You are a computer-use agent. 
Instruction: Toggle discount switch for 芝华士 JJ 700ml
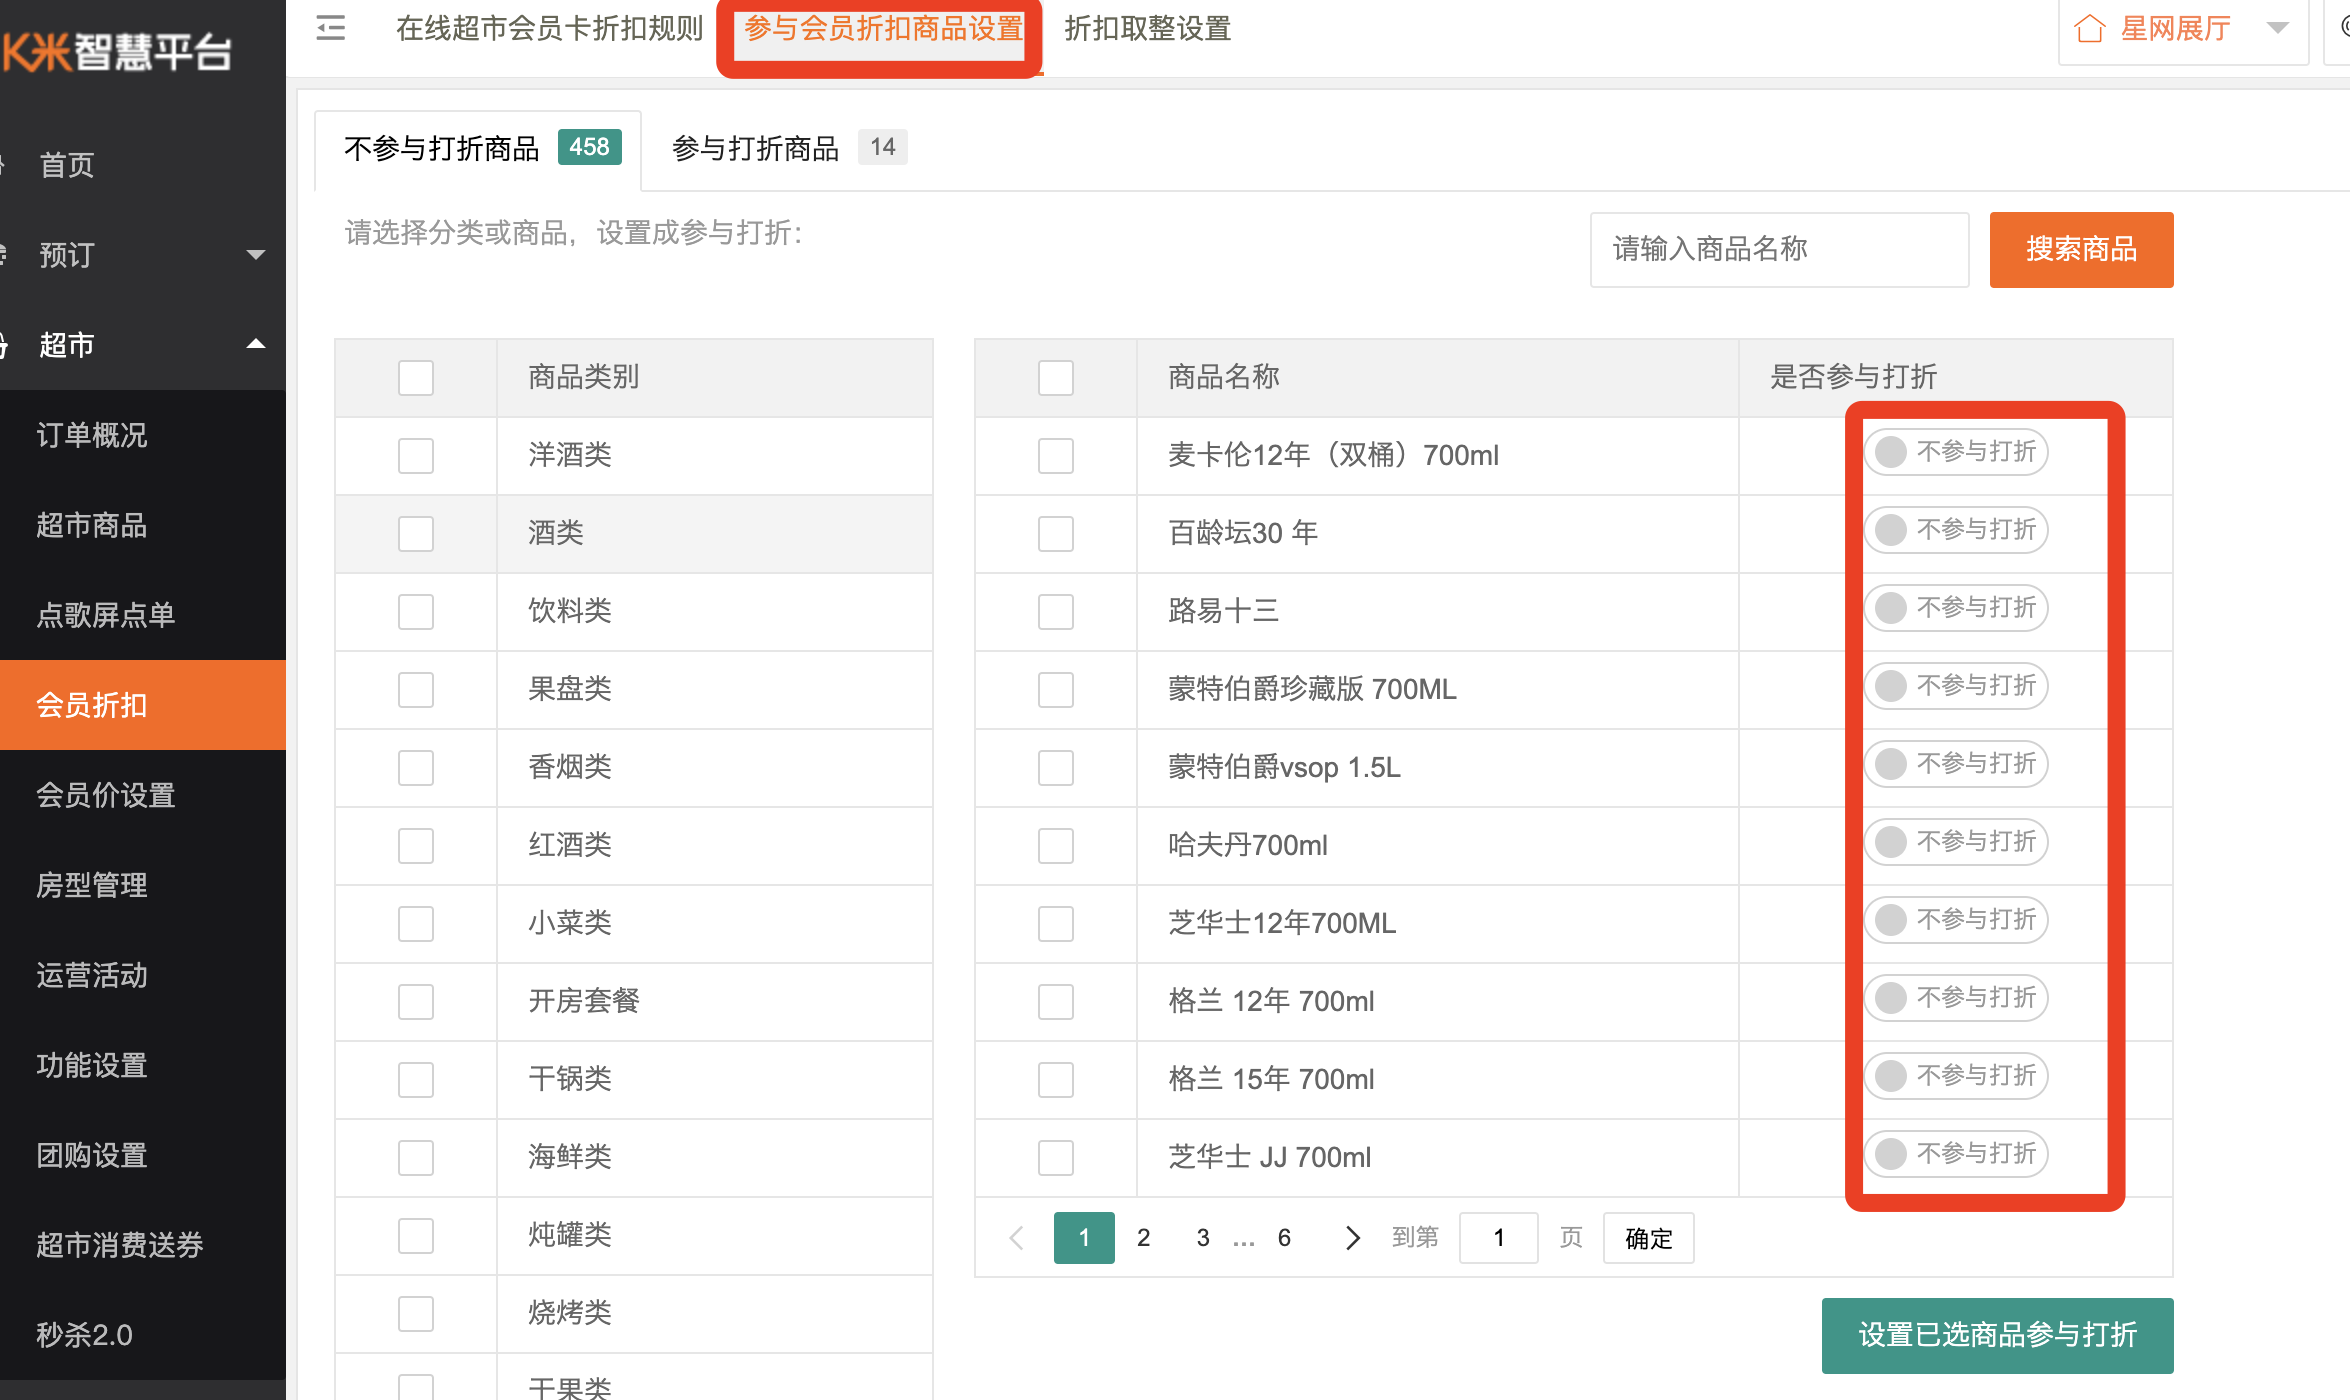click(1956, 1154)
